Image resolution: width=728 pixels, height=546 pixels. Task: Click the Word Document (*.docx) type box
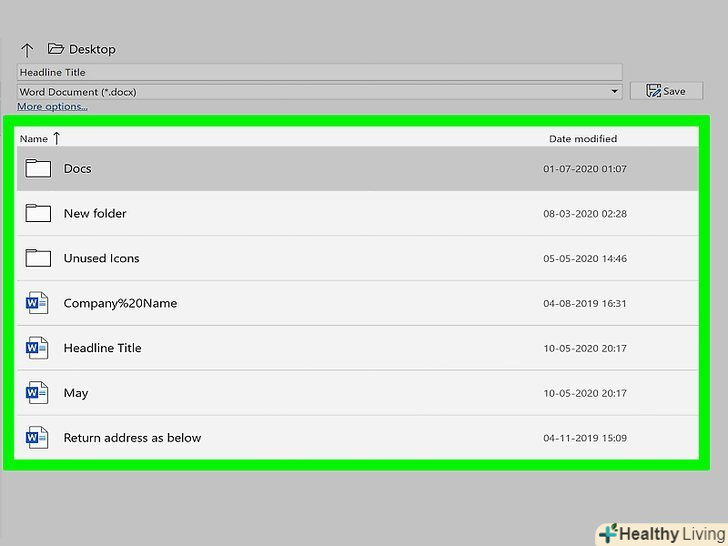(319, 91)
